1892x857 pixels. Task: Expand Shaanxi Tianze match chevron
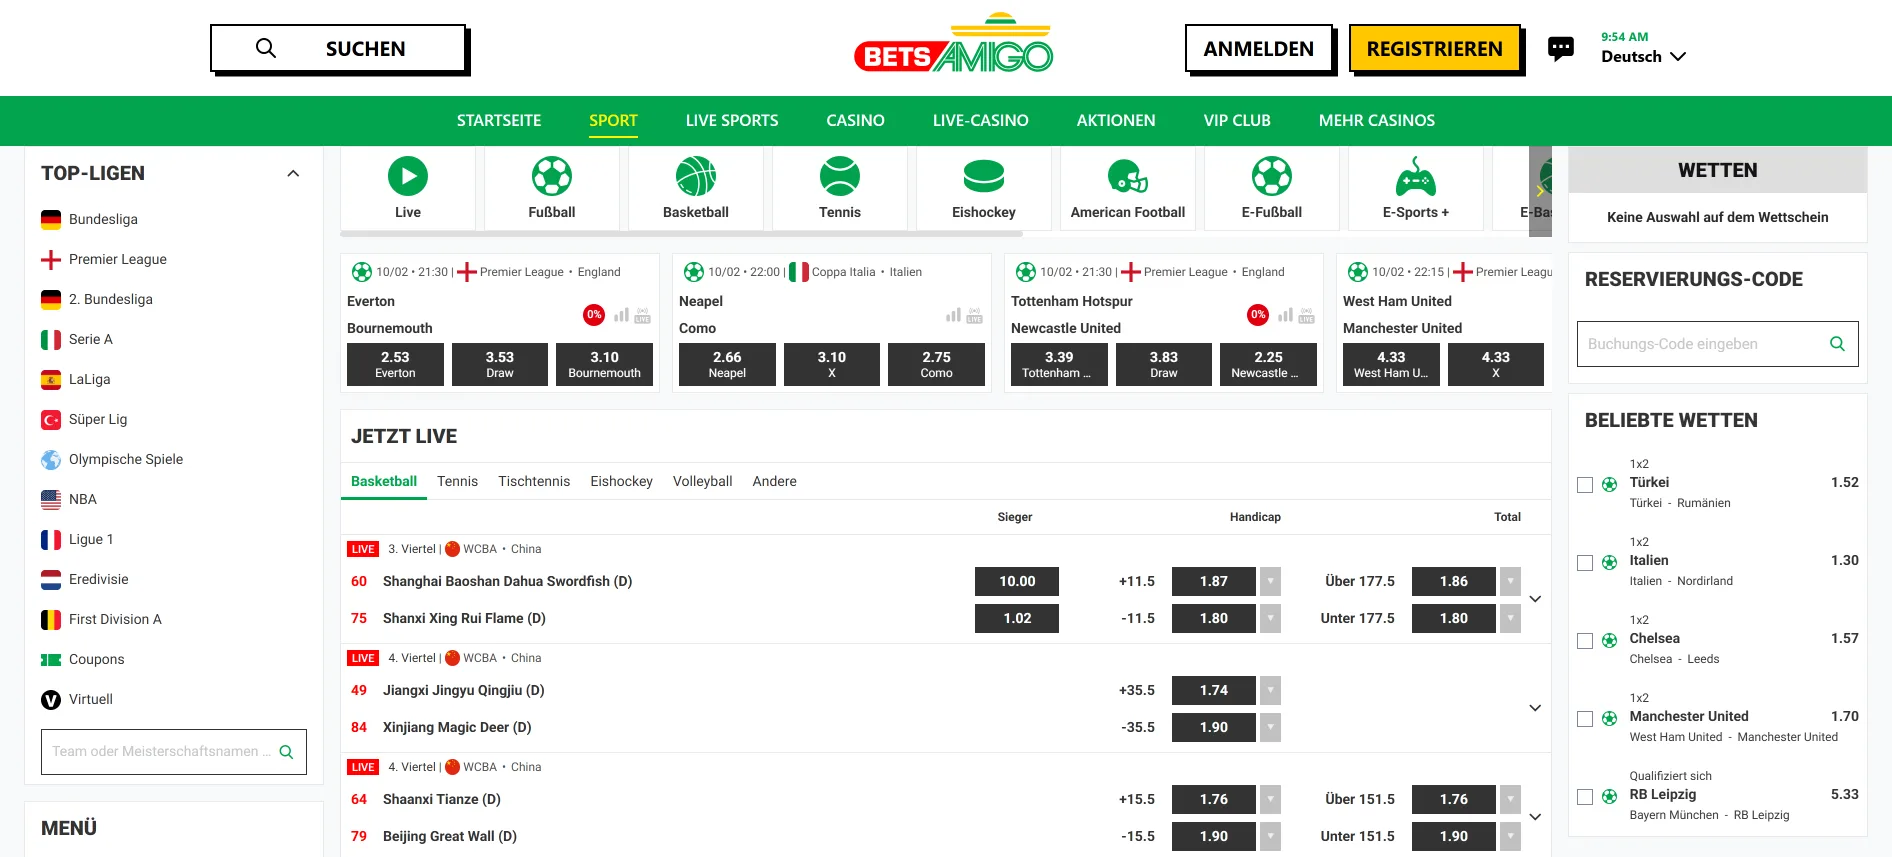(1535, 817)
